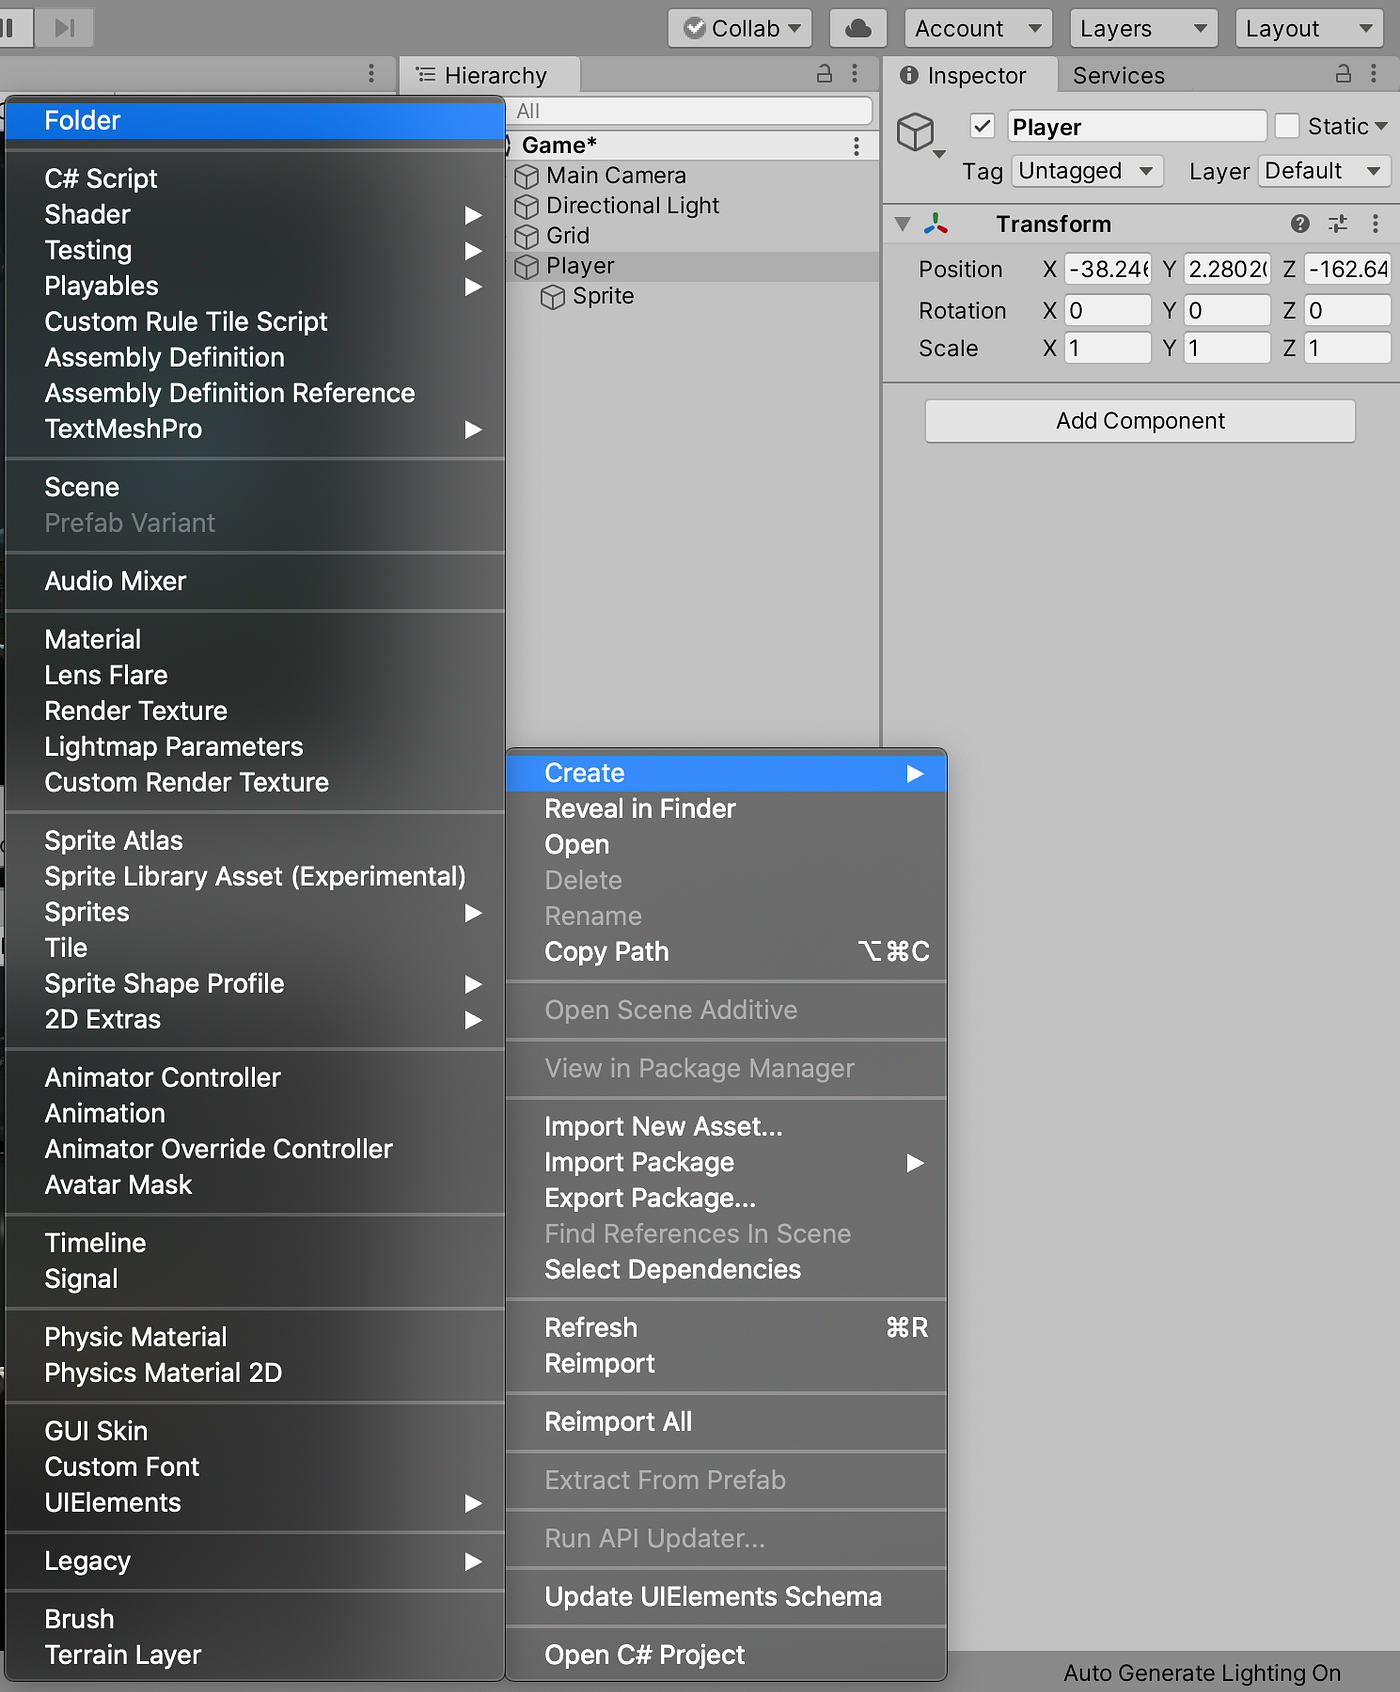The image size is (1400, 1692).
Task: Toggle the Hierarchy panel lock icon
Action: tap(824, 73)
